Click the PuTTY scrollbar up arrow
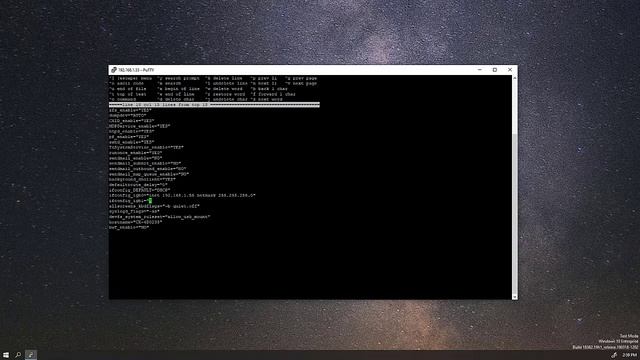This screenshot has height=360, width=640. pyautogui.click(x=514, y=78)
